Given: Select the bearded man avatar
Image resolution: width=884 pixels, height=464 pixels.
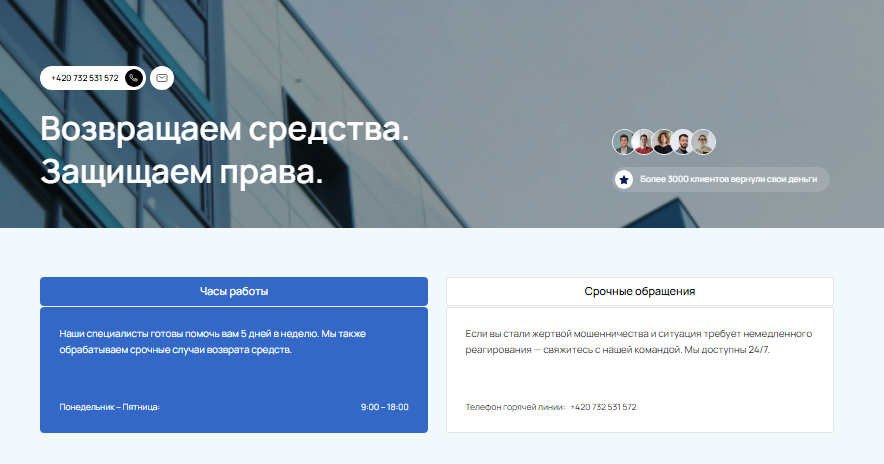Looking at the screenshot, I should click(x=683, y=142).
